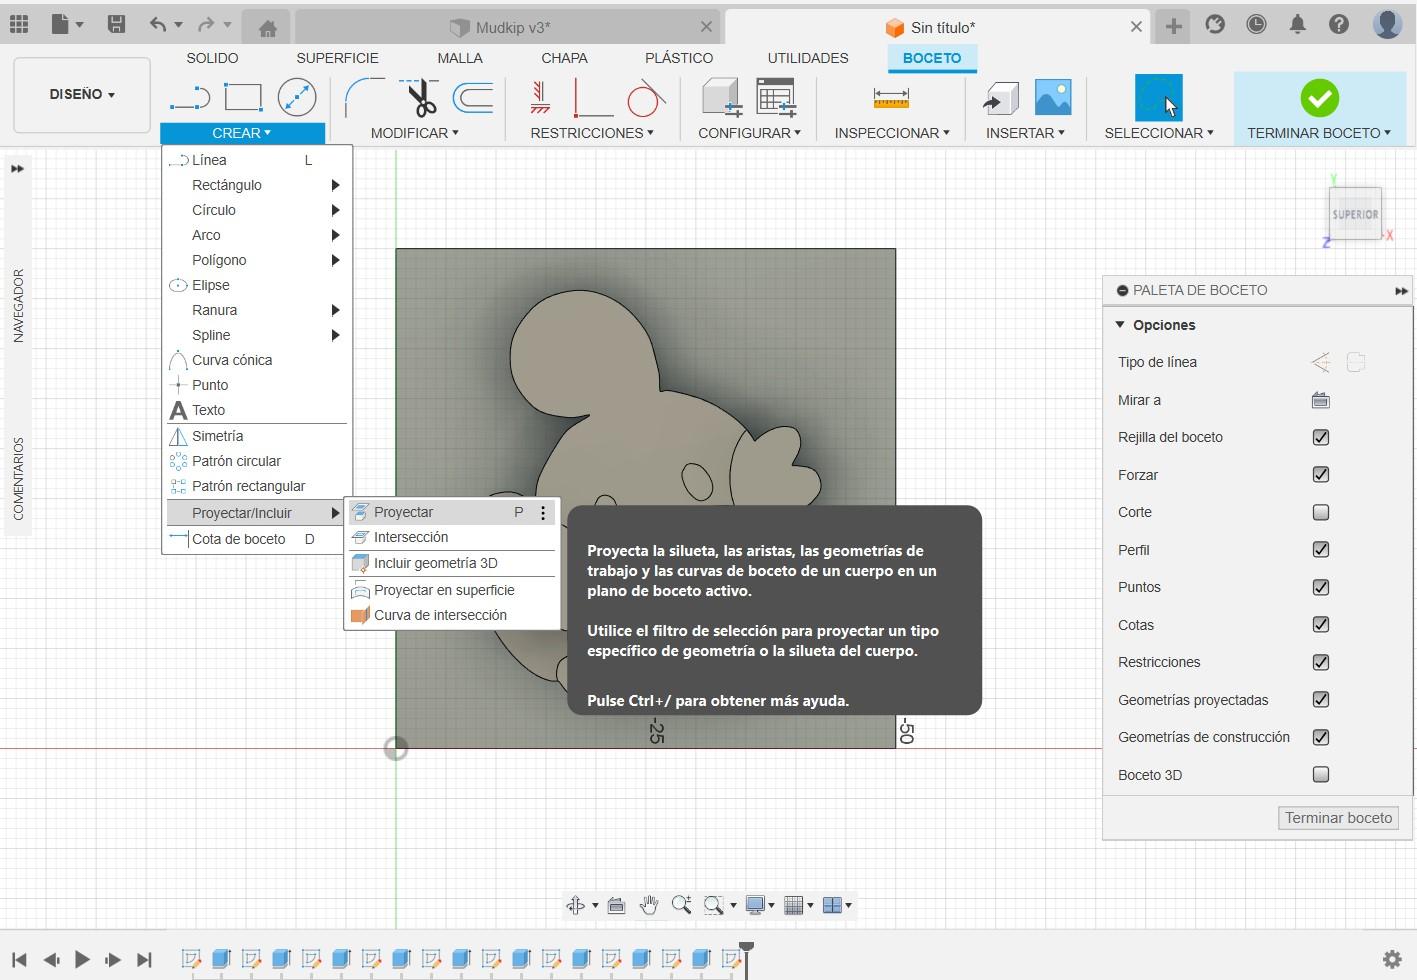Image resolution: width=1417 pixels, height=980 pixels.
Task: Open the Insert image icon
Action: point(1052,98)
